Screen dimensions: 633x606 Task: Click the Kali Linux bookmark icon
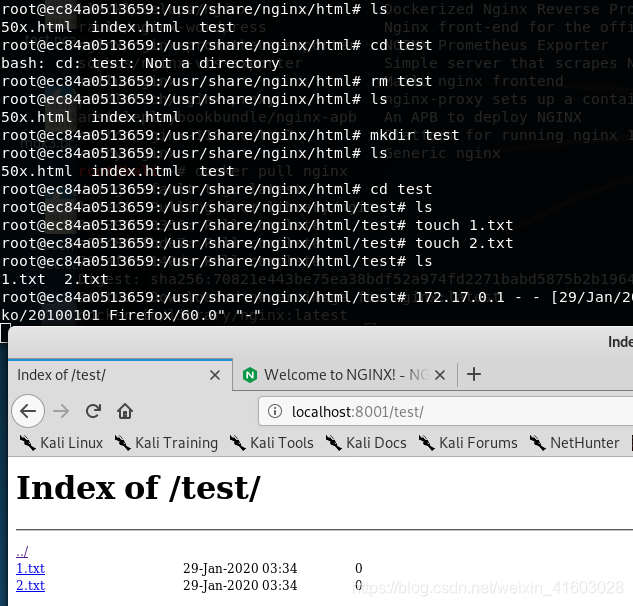pos(27,443)
